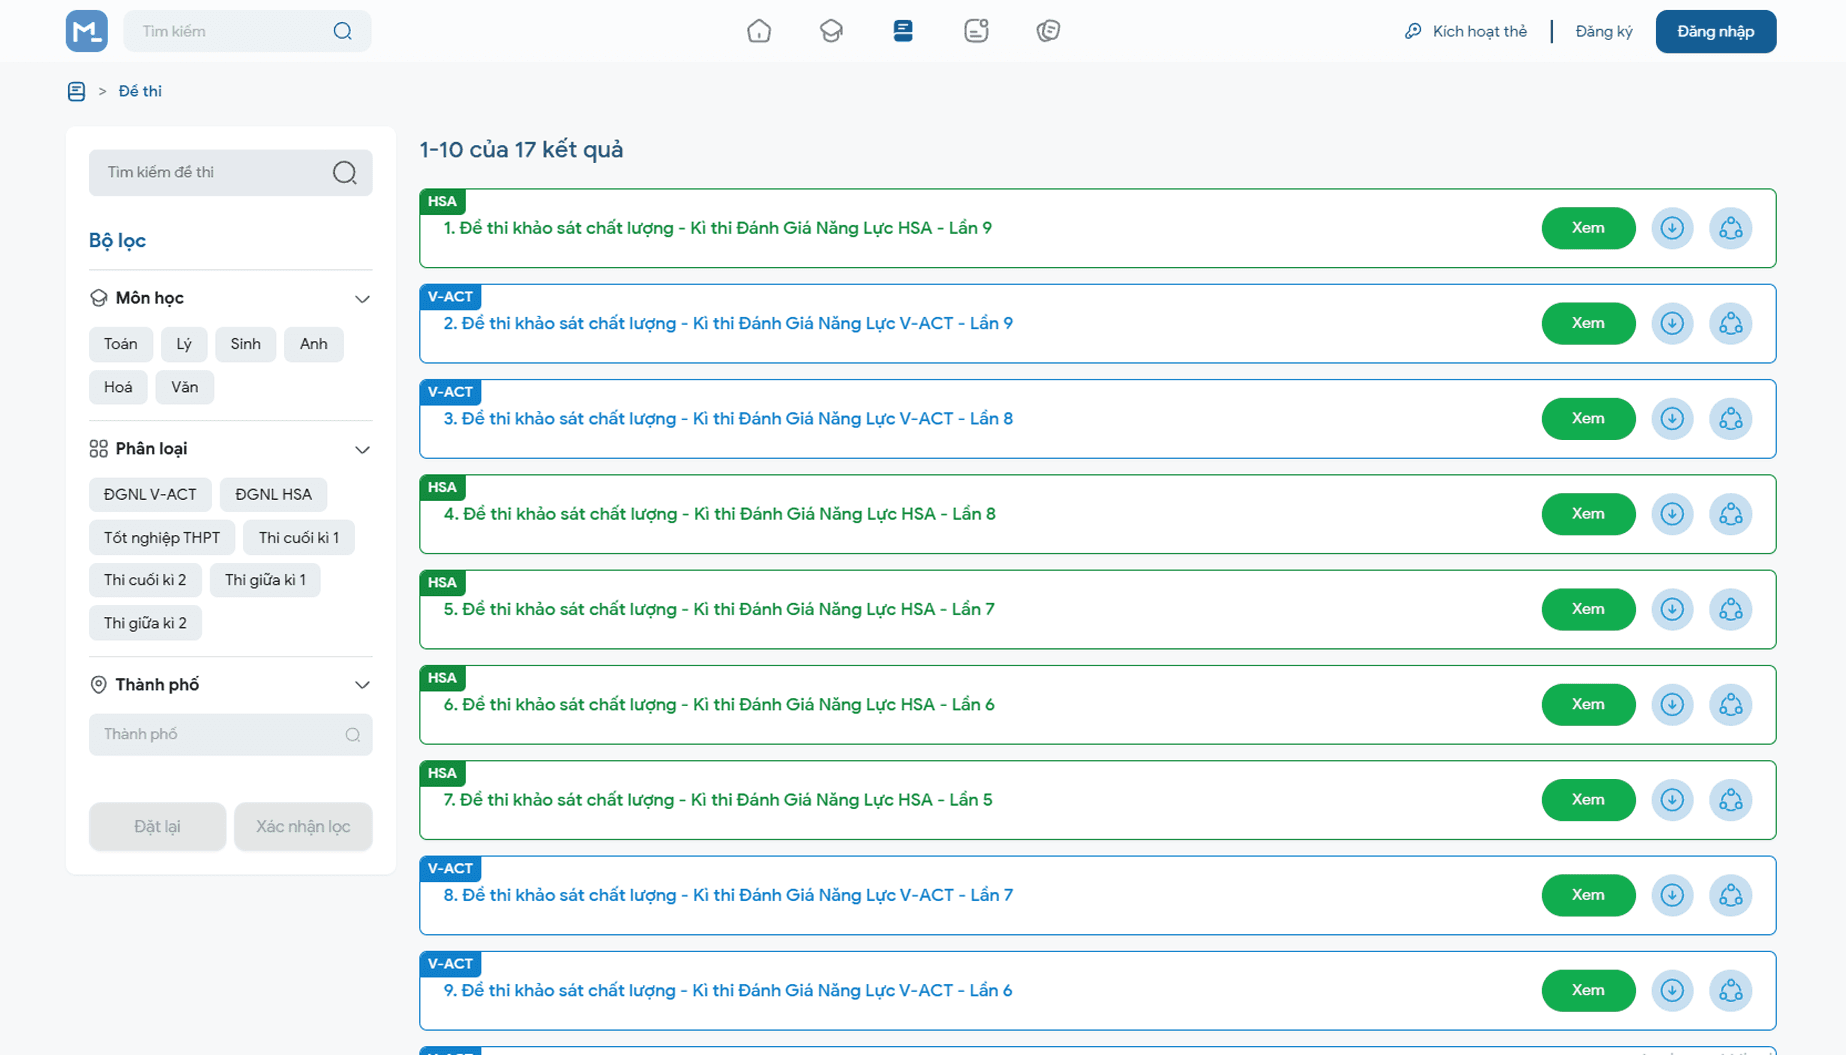The width and height of the screenshot is (1846, 1055).
Task: Share exam 8 V-ACT Lần 7
Action: 1731,895
